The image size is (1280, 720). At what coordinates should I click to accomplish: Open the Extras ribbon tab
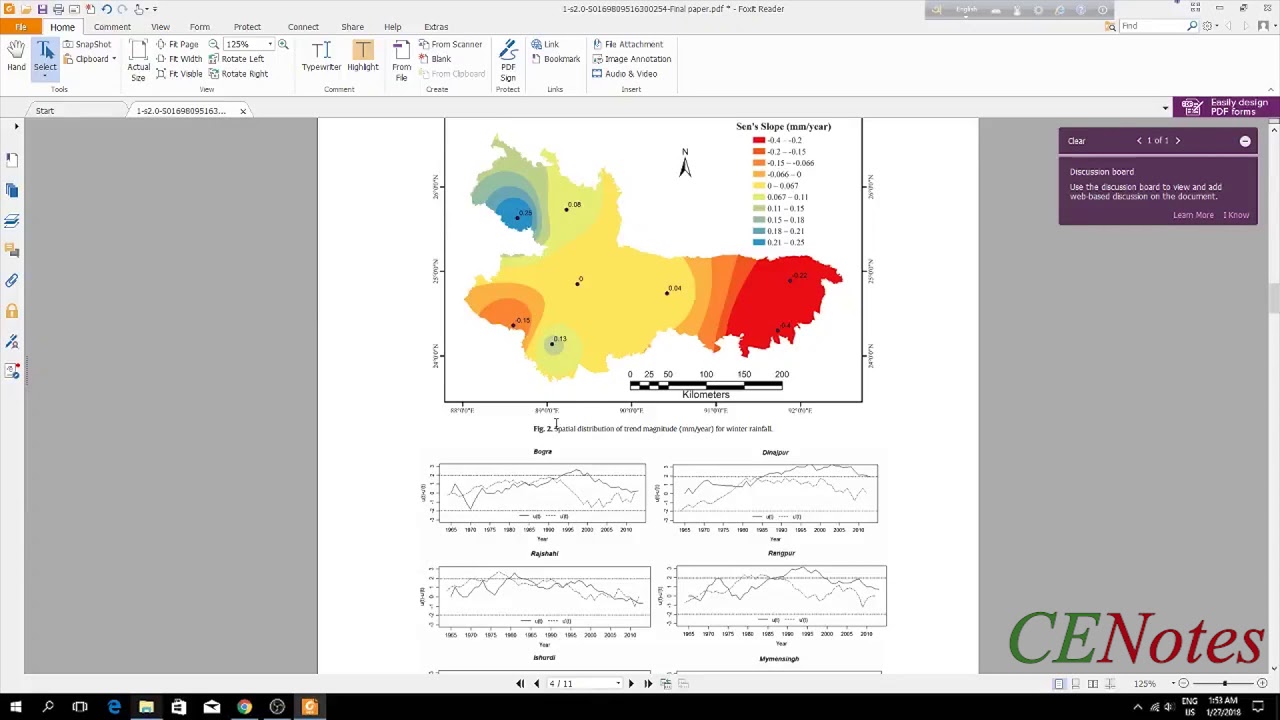coord(436,27)
